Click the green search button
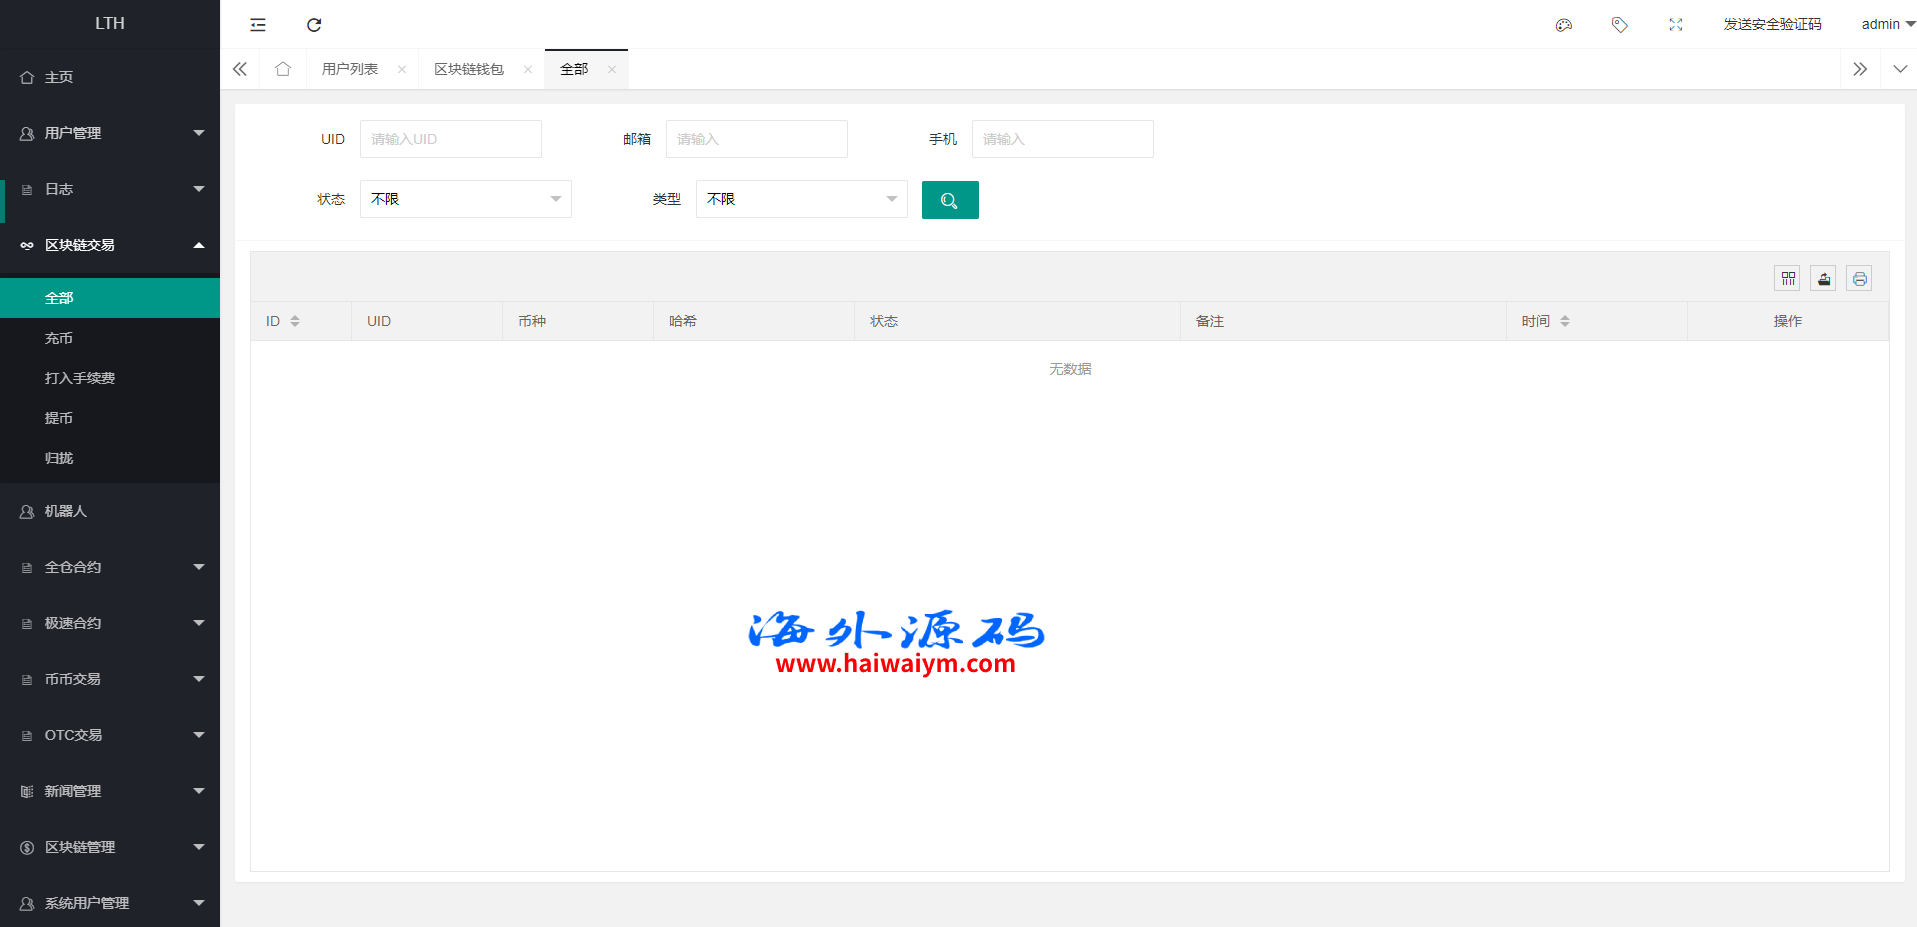Viewport: 1917px width, 927px height. coord(949,200)
